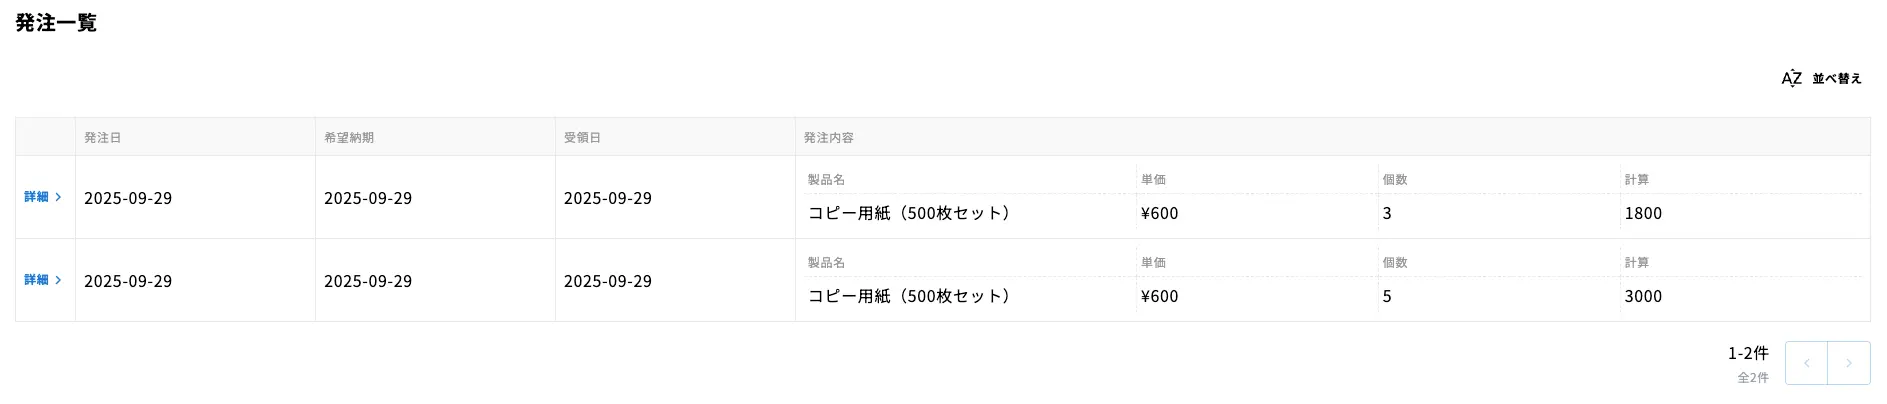Click the 発注一覧 page title

tap(56, 23)
